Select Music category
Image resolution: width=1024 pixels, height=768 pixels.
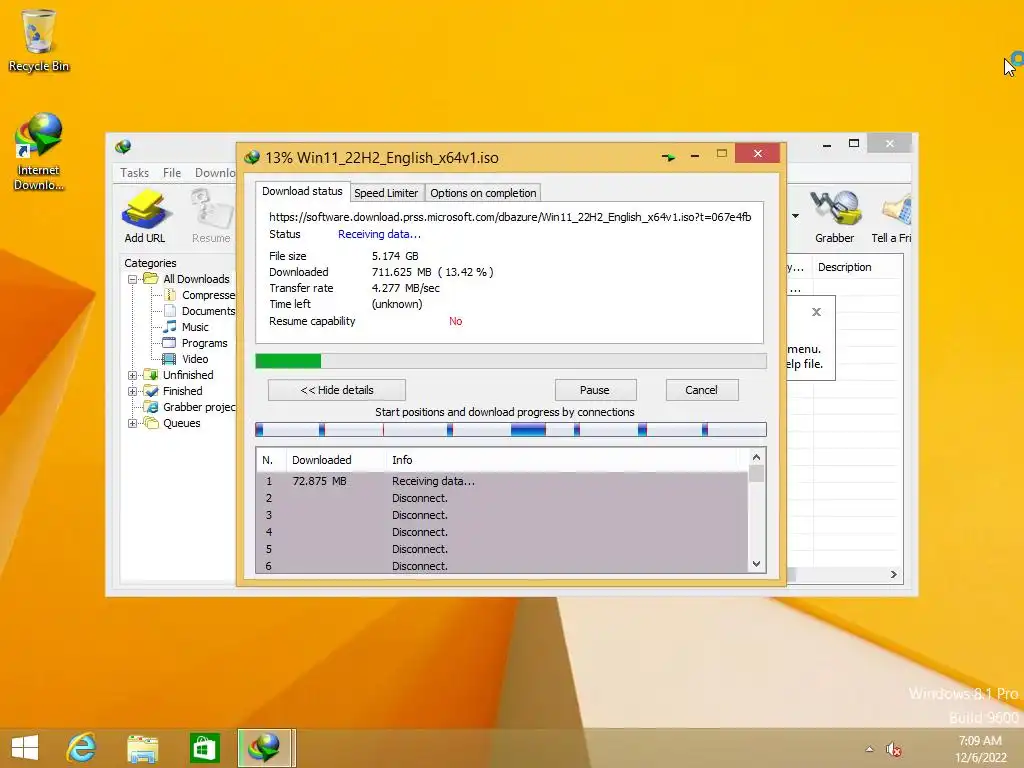click(195, 327)
